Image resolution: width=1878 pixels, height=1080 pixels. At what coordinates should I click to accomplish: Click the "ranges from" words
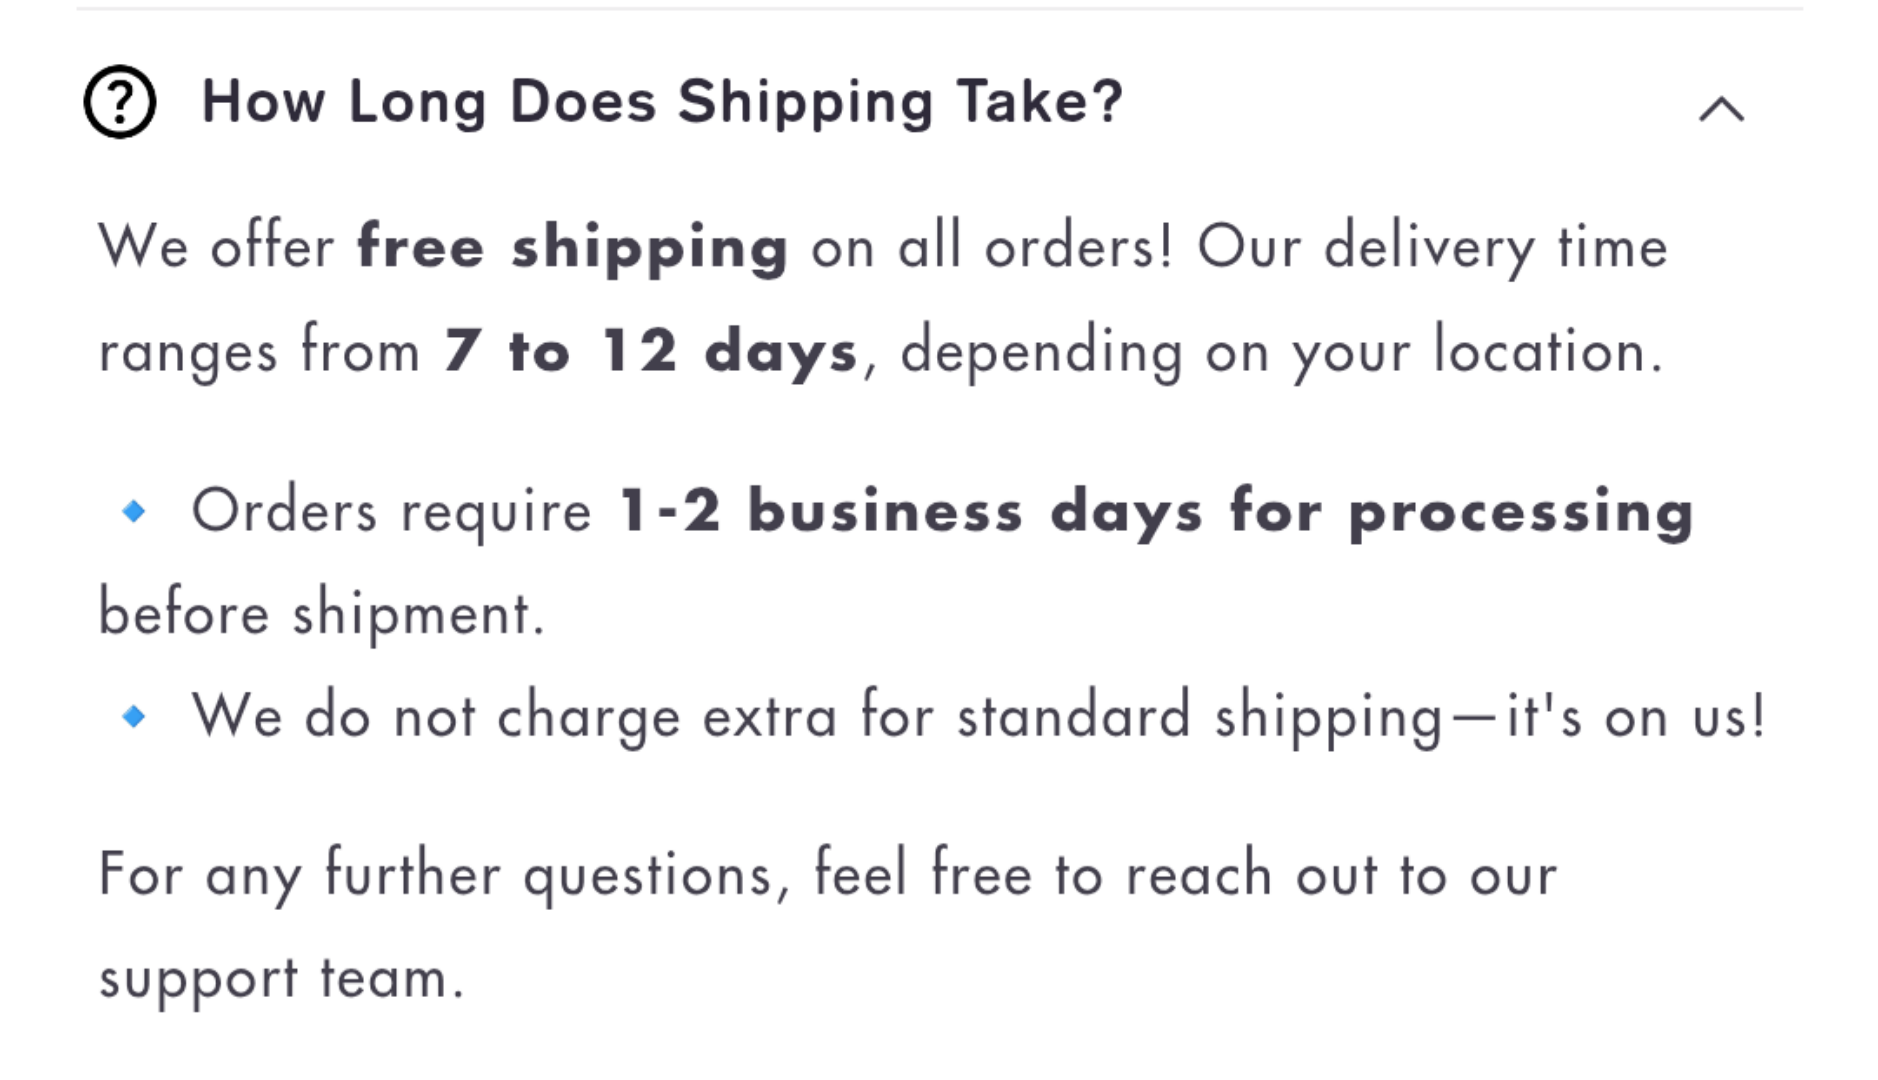259,352
